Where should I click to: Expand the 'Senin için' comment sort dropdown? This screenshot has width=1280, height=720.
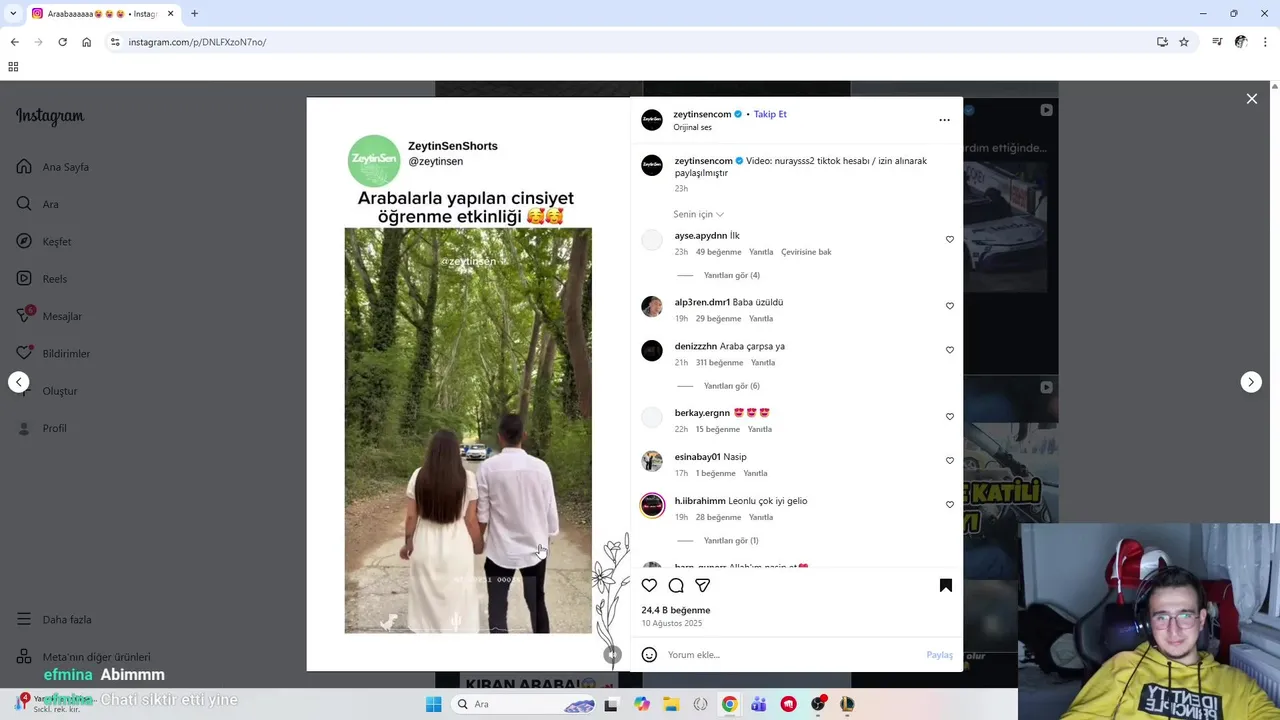(698, 214)
